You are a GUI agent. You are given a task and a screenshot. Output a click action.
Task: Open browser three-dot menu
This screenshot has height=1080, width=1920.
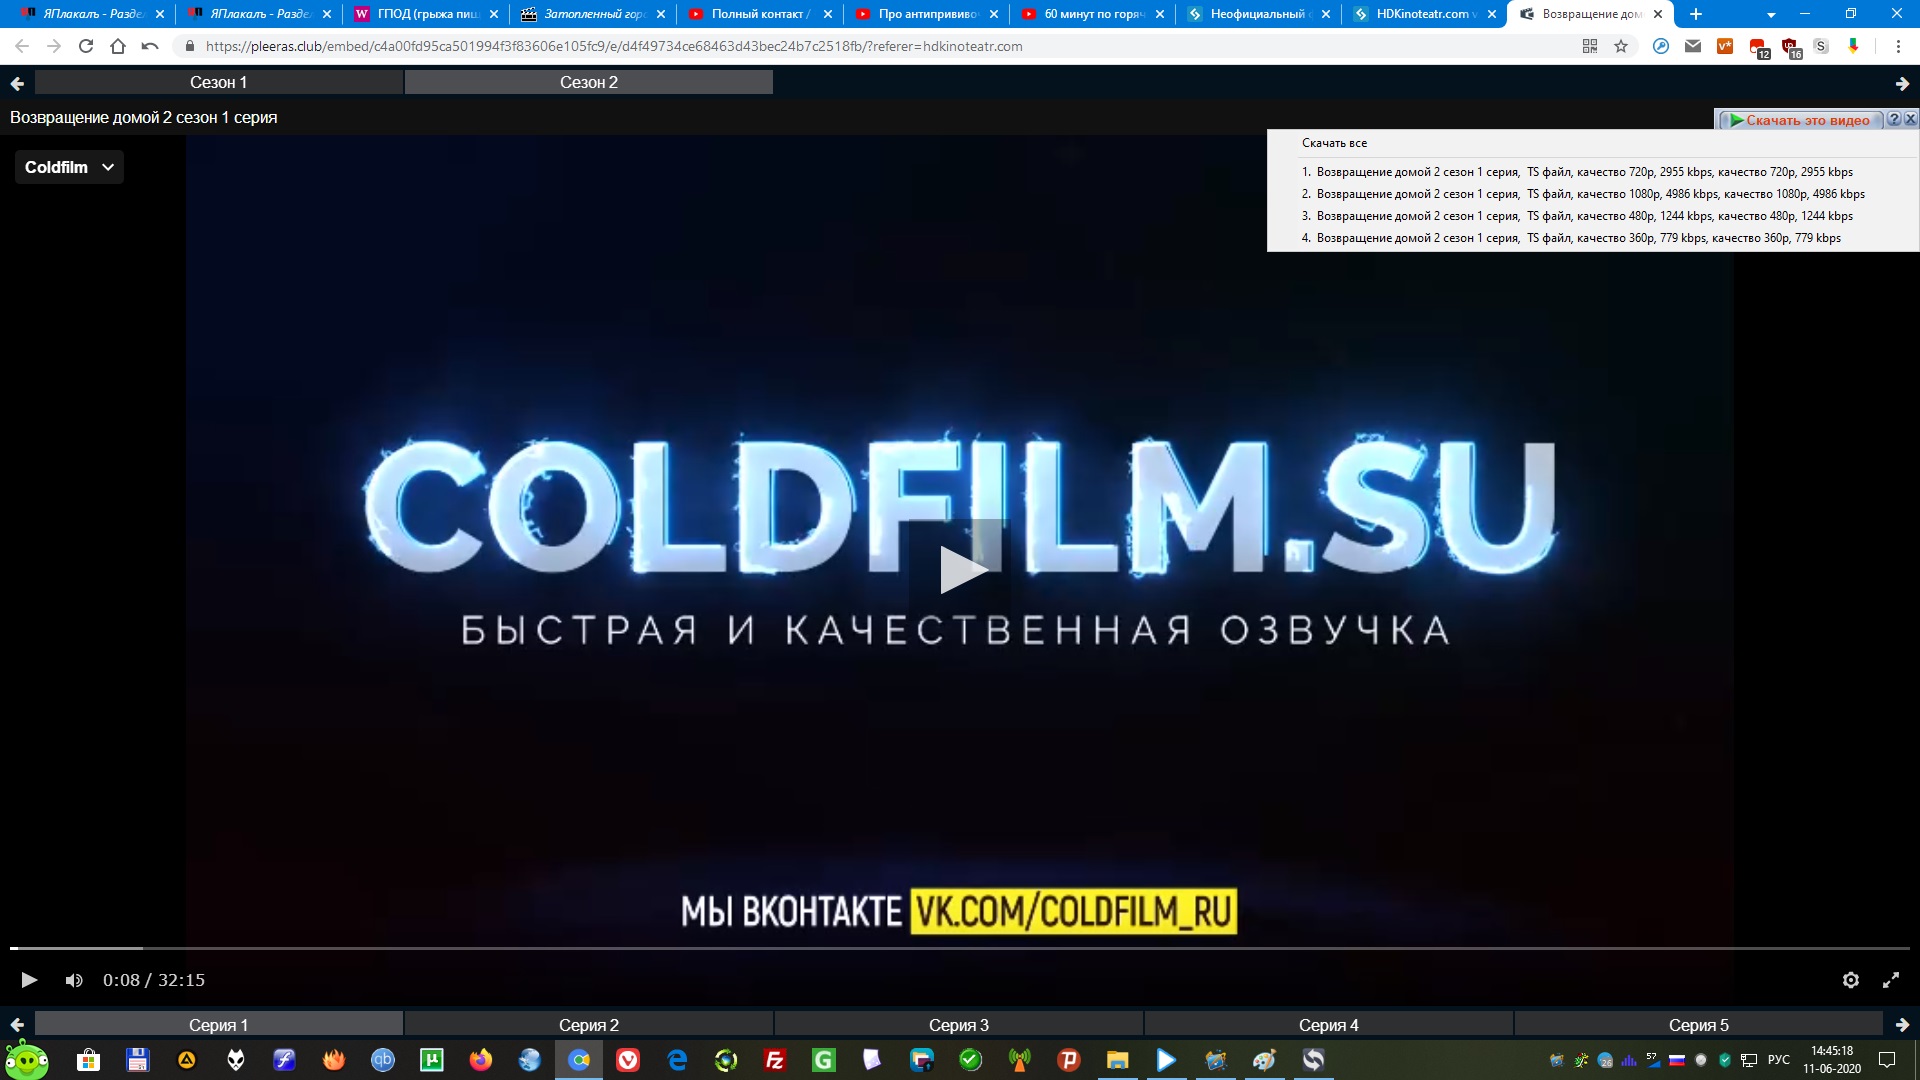coord(1898,46)
